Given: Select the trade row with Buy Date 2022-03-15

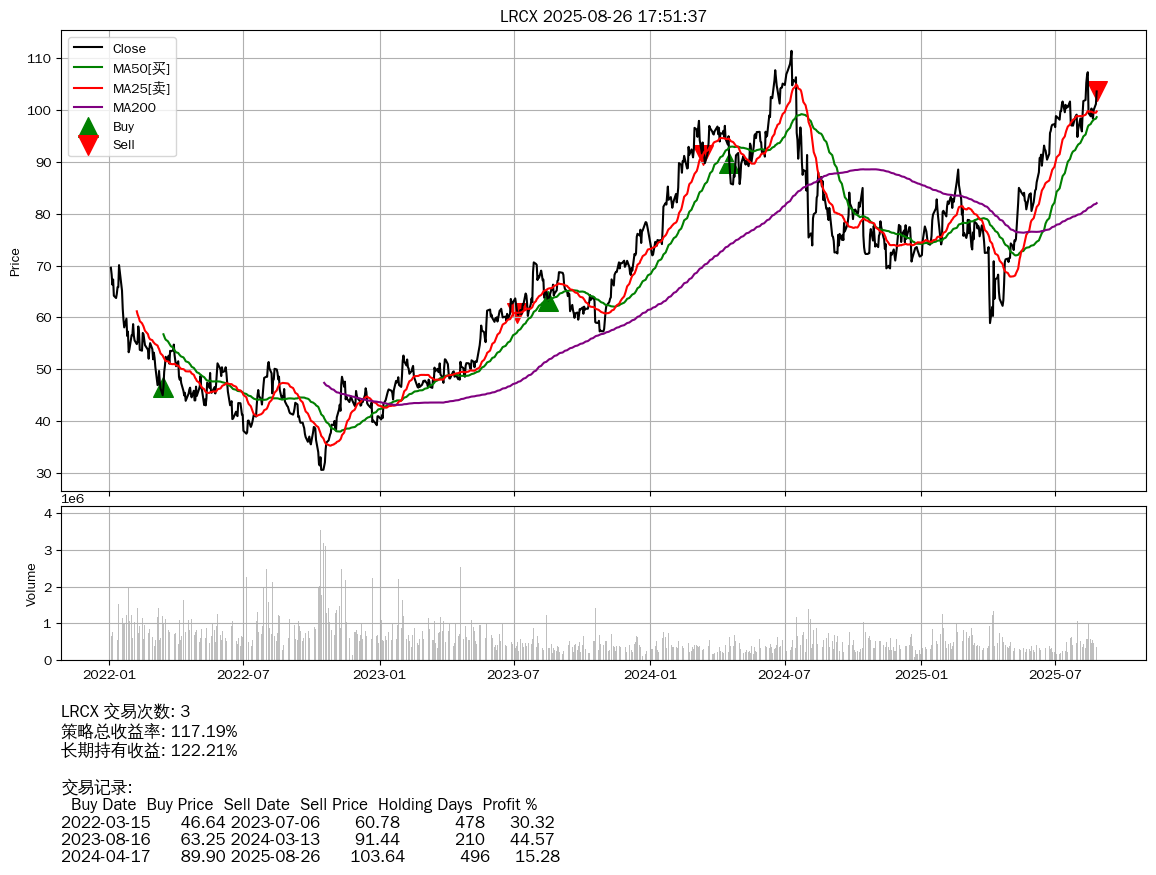Looking at the screenshot, I should pyautogui.click(x=308, y=822).
